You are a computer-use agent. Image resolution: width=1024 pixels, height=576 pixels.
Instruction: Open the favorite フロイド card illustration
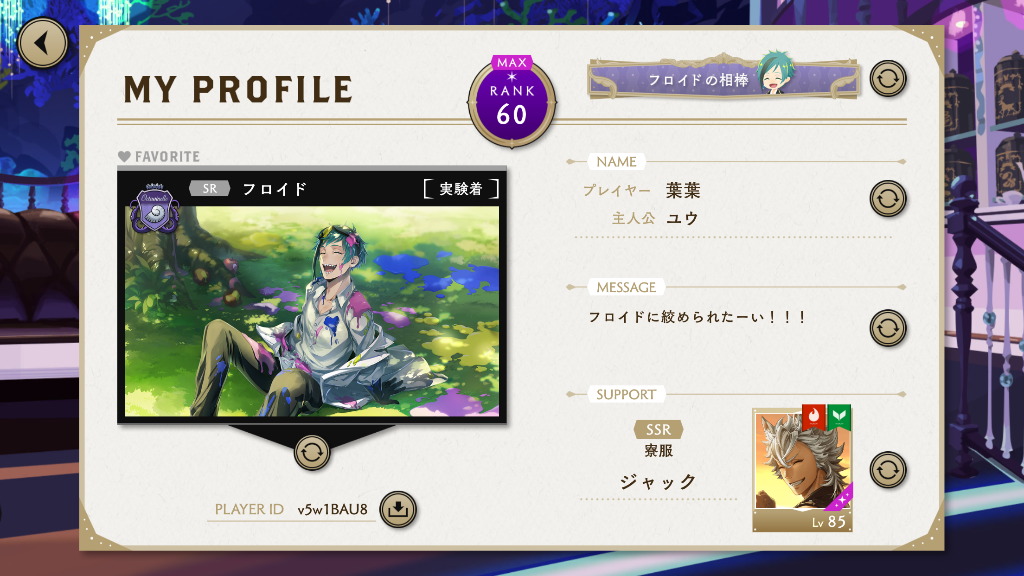[x=312, y=312]
